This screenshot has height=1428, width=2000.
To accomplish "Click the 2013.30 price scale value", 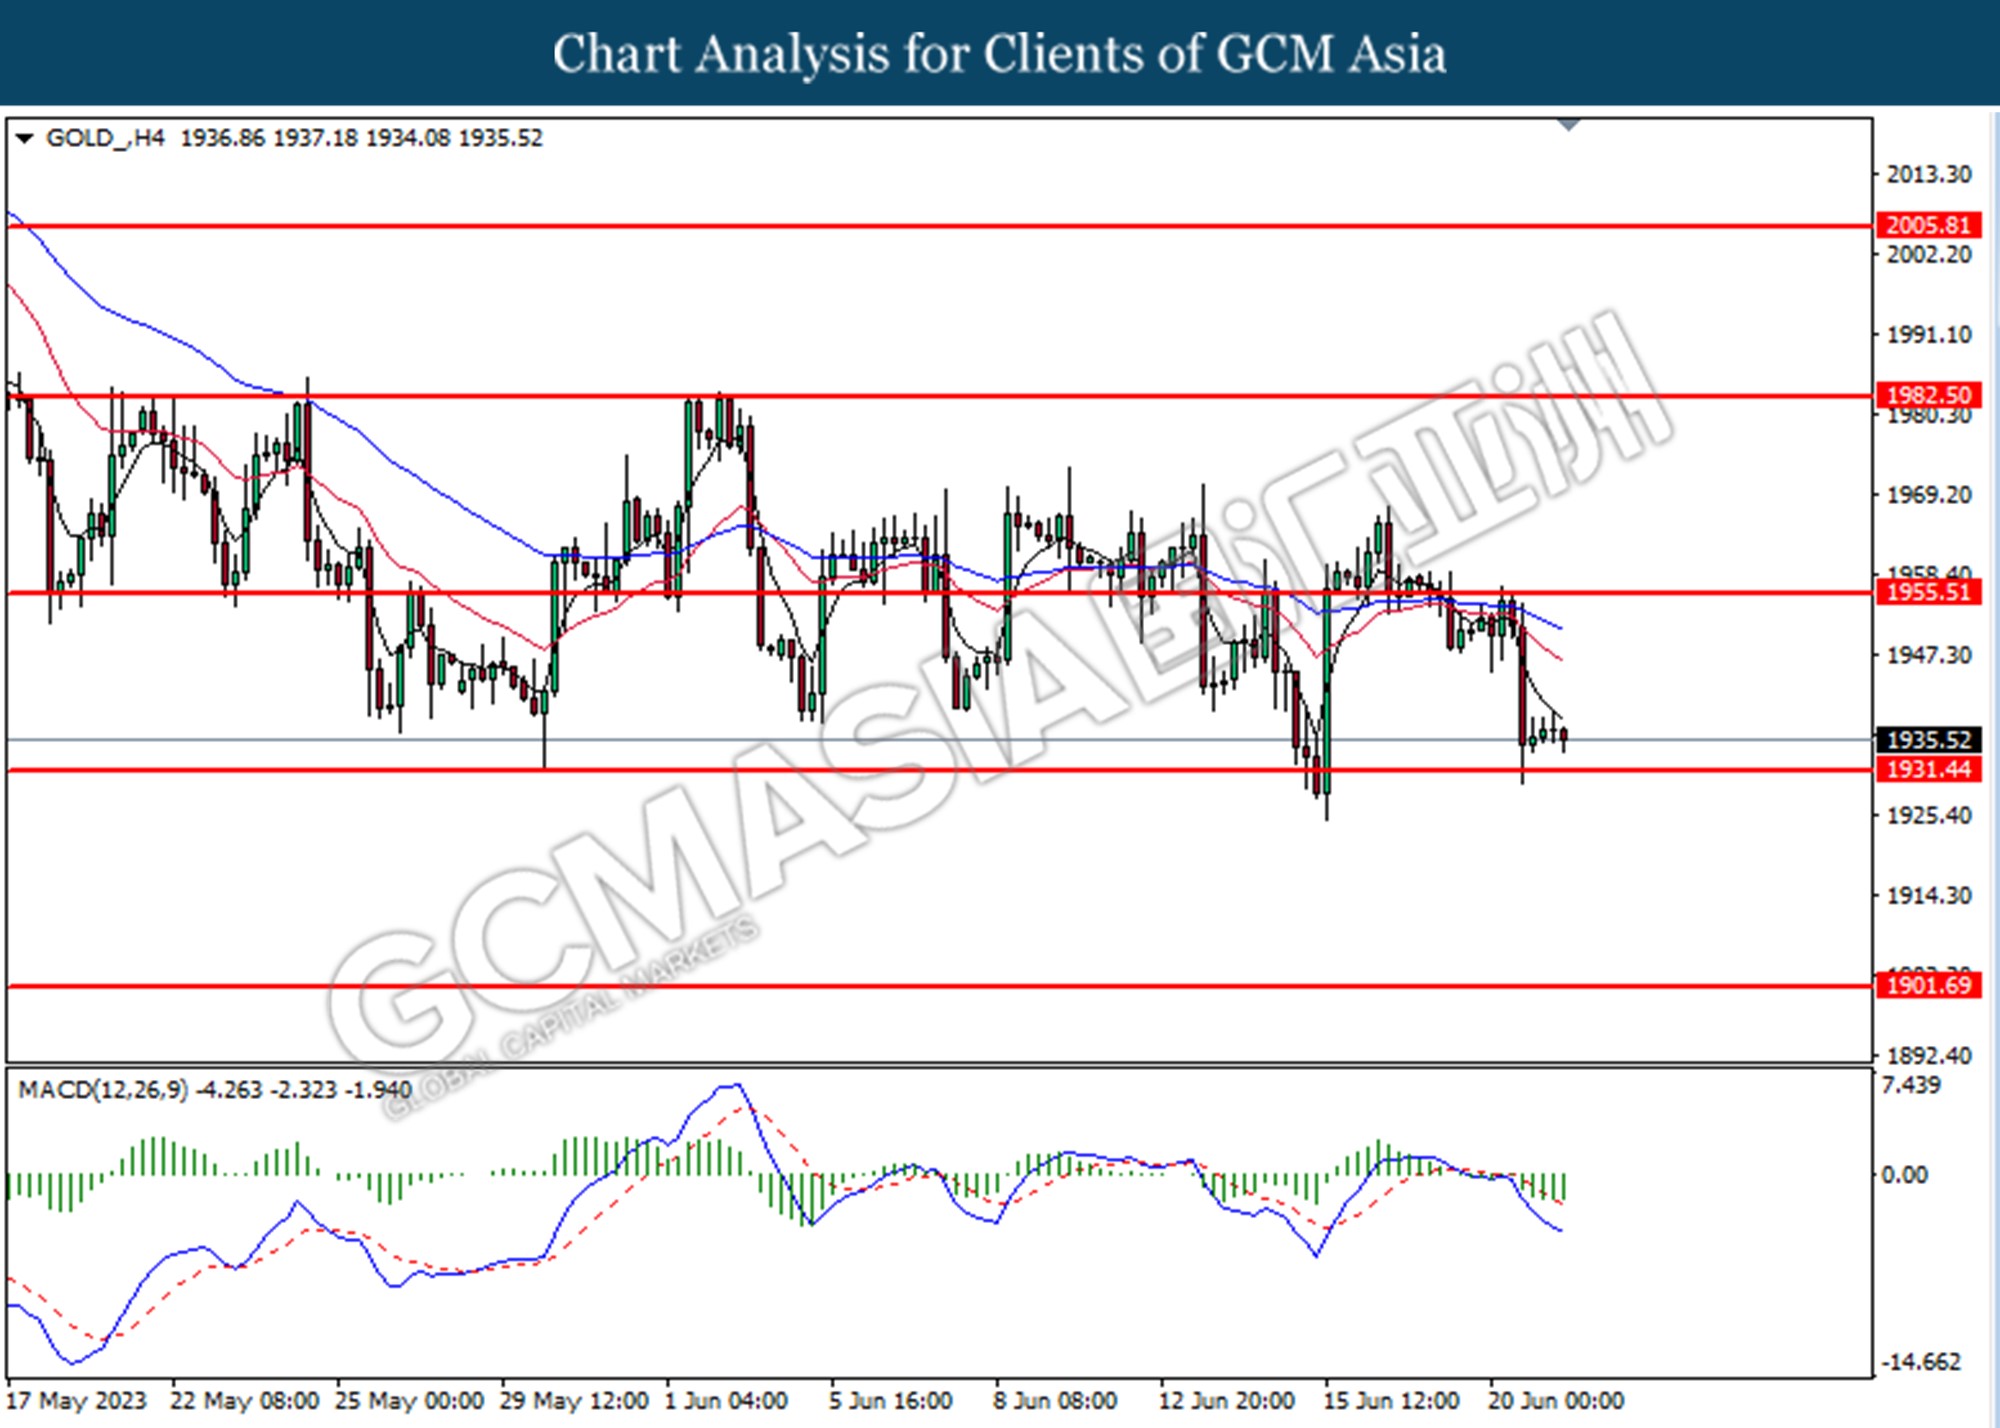I will point(1929,174).
